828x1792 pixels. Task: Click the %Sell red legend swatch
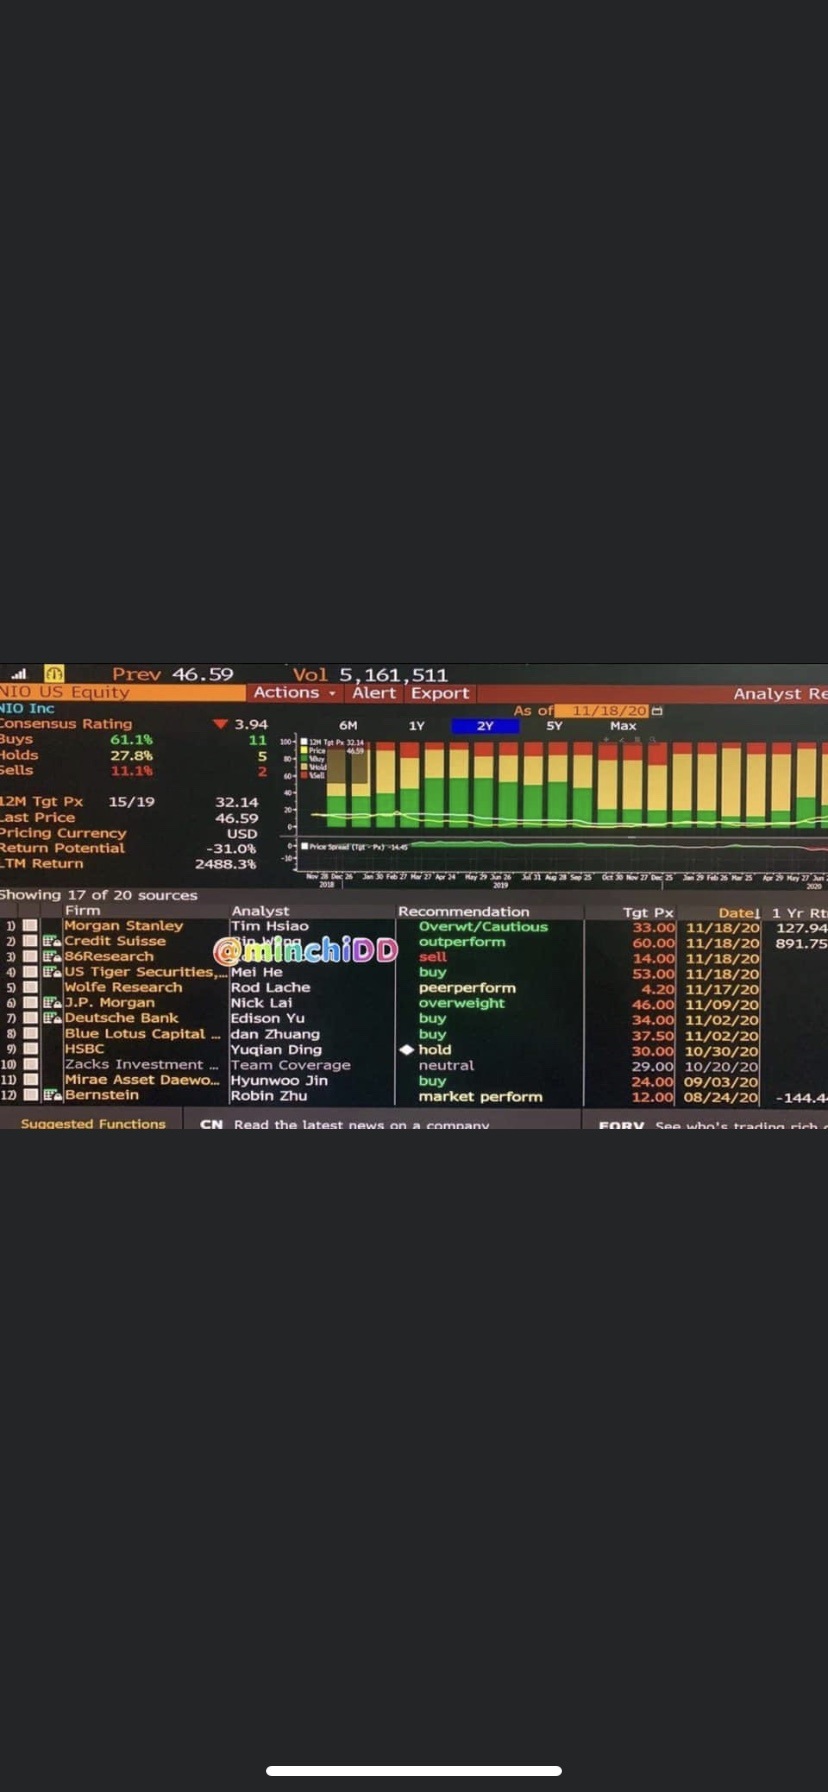(x=305, y=775)
